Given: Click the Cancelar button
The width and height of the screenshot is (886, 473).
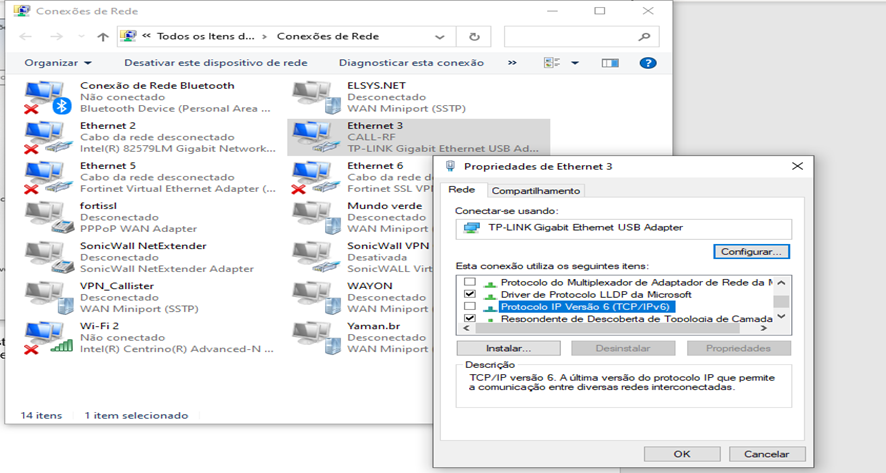Looking at the screenshot, I should 767,454.
